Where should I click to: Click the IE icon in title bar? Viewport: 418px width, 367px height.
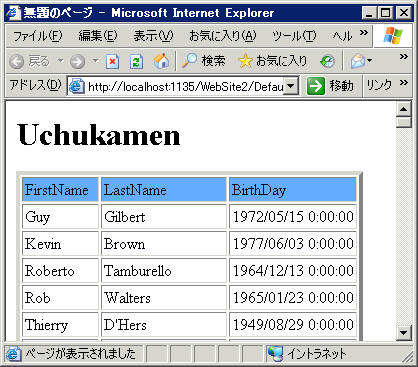13,13
